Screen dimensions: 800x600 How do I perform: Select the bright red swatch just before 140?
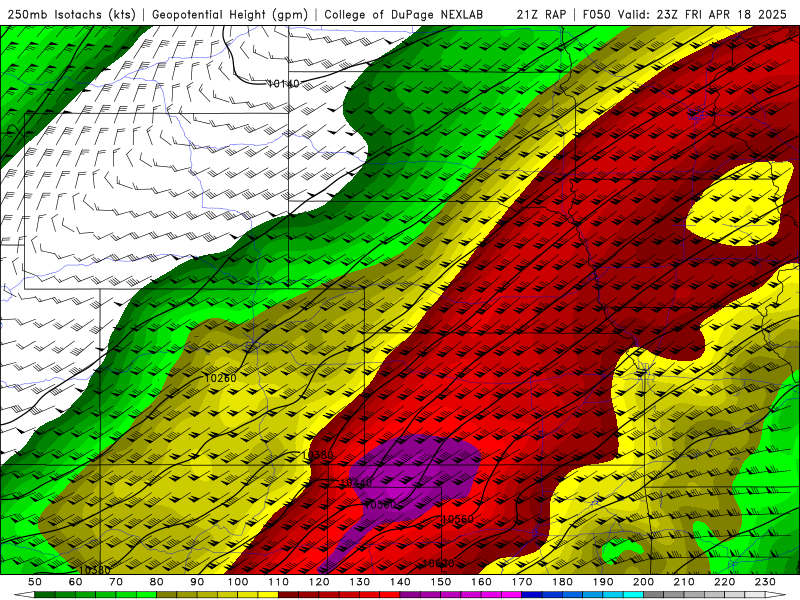click(x=390, y=595)
